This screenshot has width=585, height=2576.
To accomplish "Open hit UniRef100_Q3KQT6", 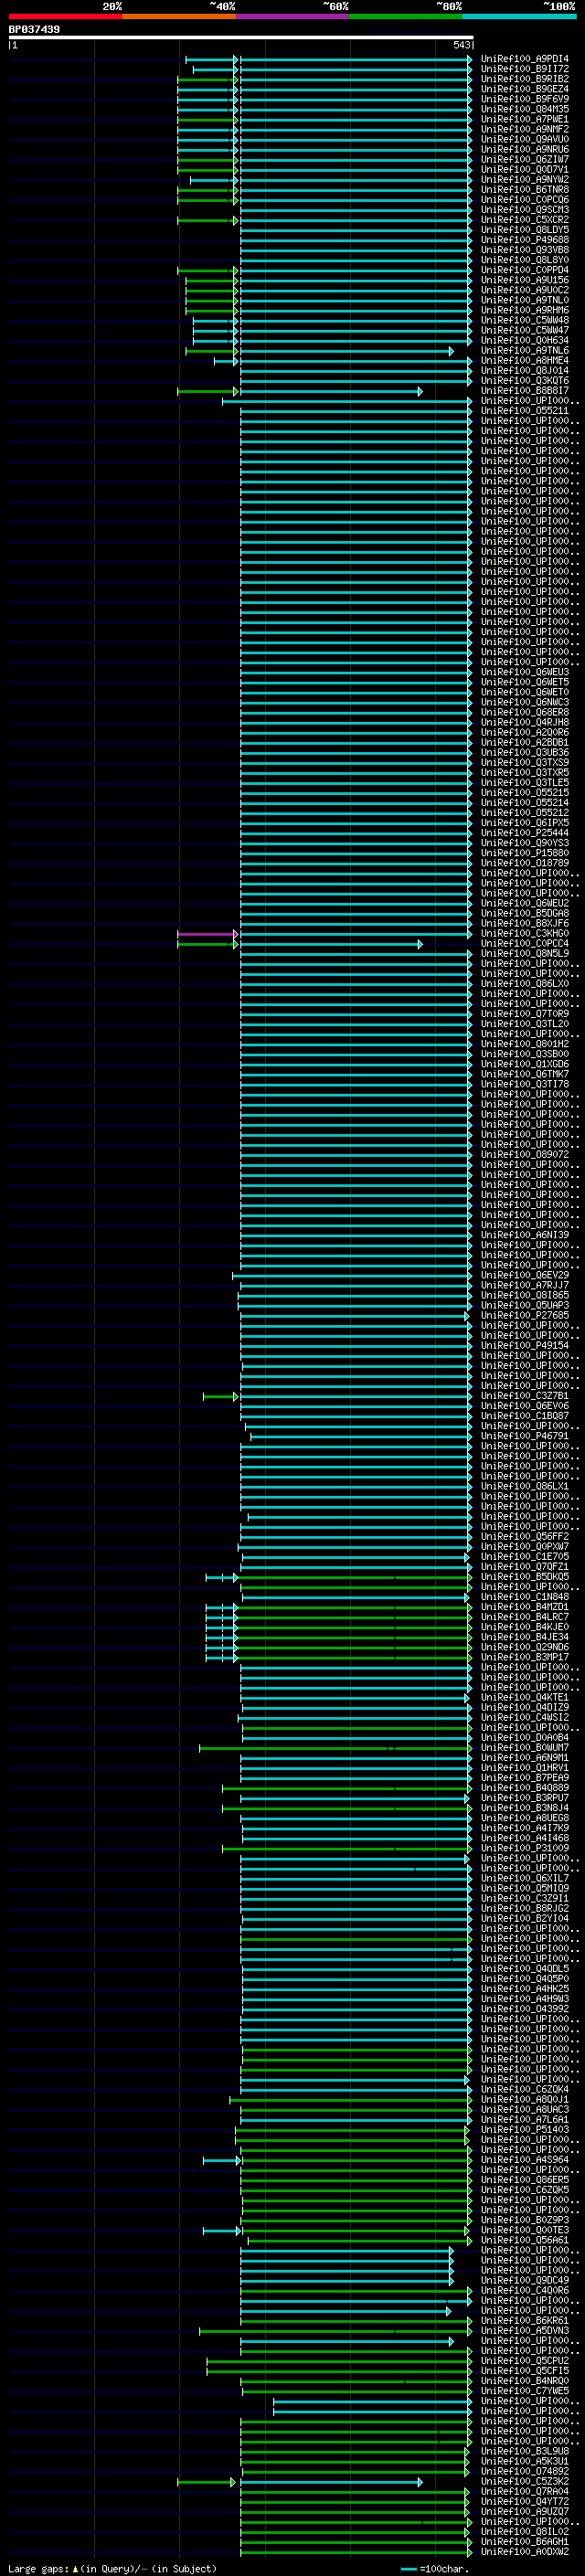I will 524,380.
